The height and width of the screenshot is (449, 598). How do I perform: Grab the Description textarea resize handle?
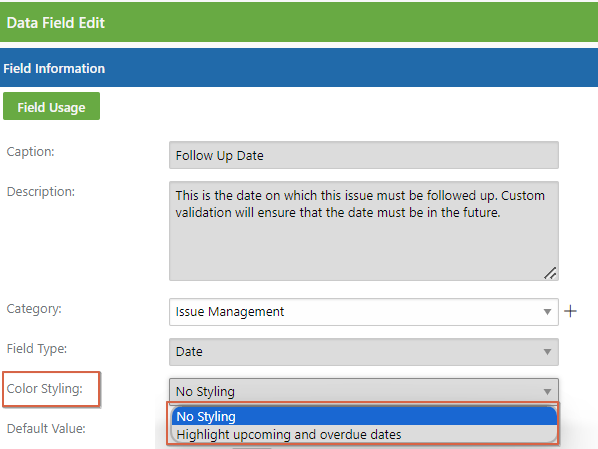(x=550, y=273)
